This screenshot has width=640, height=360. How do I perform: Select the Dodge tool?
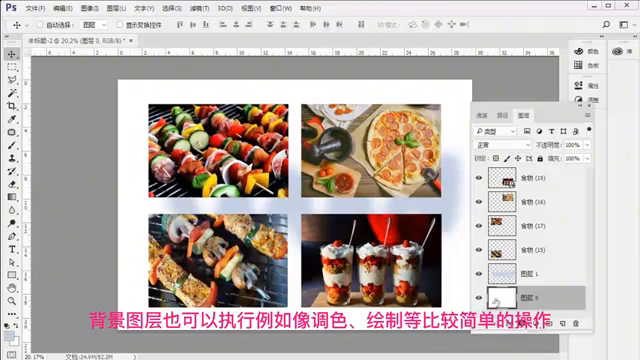pos(11,223)
